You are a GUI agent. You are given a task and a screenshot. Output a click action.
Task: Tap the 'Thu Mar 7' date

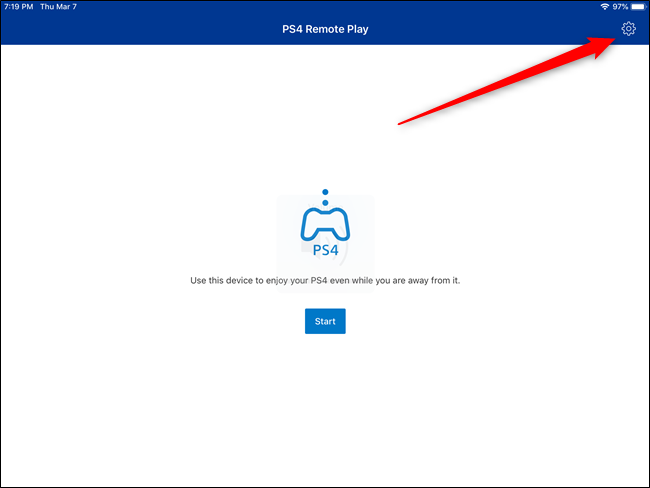(x=58, y=7)
